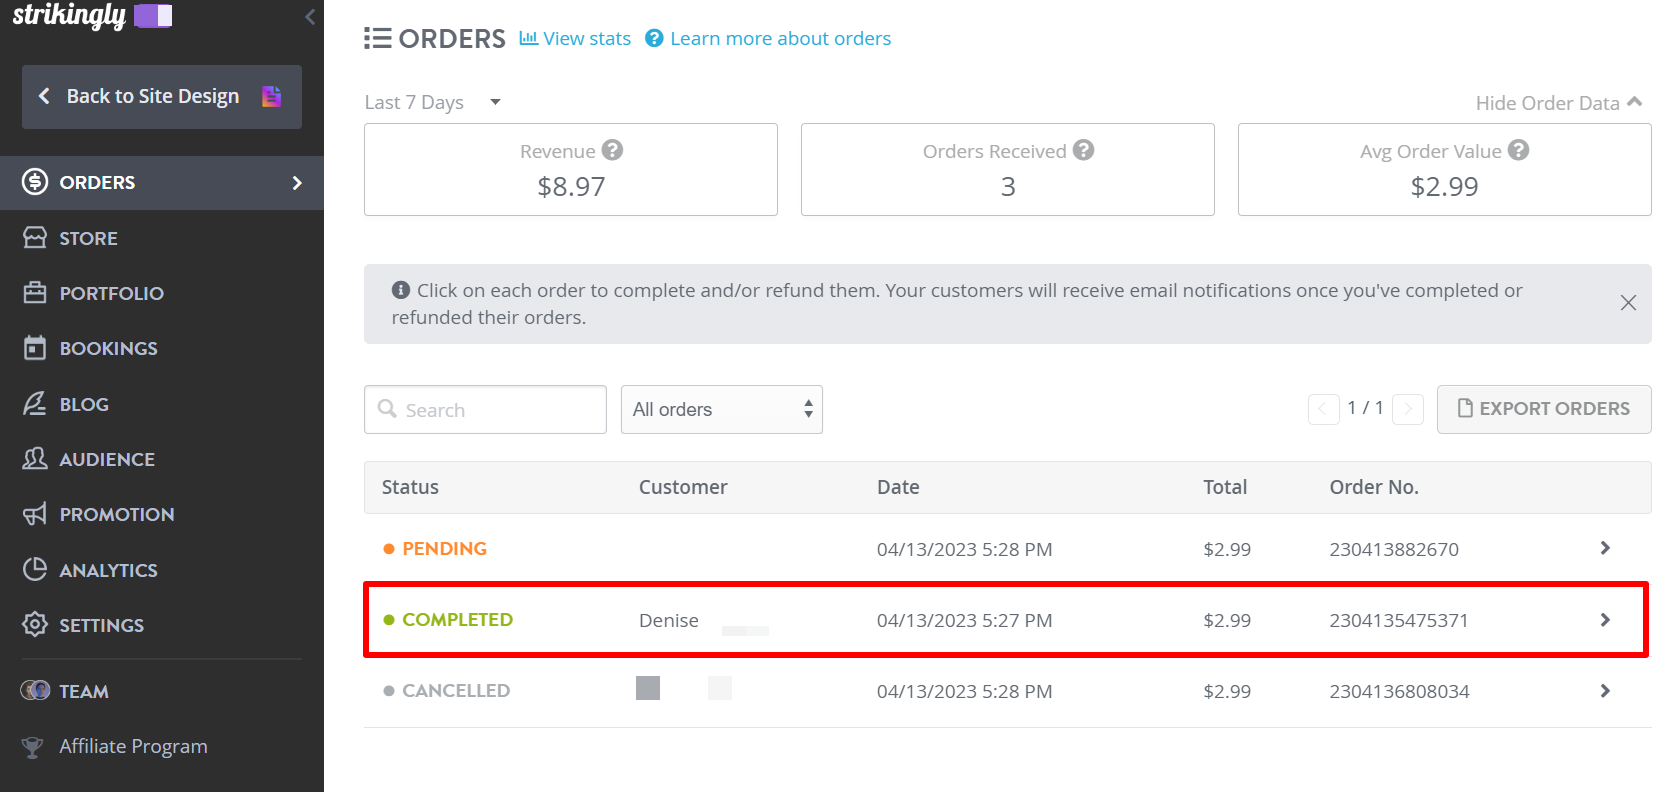Collapse the sidebar with the arrow icon
The width and height of the screenshot is (1663, 792).
(310, 16)
